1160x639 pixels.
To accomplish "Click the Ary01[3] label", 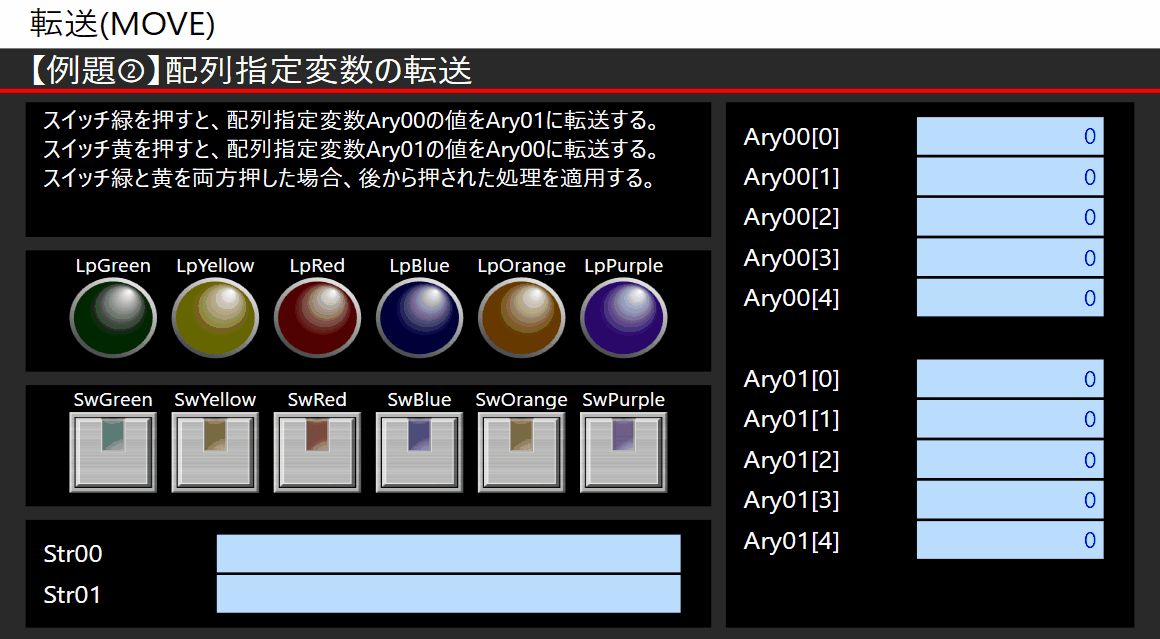I will point(792,500).
